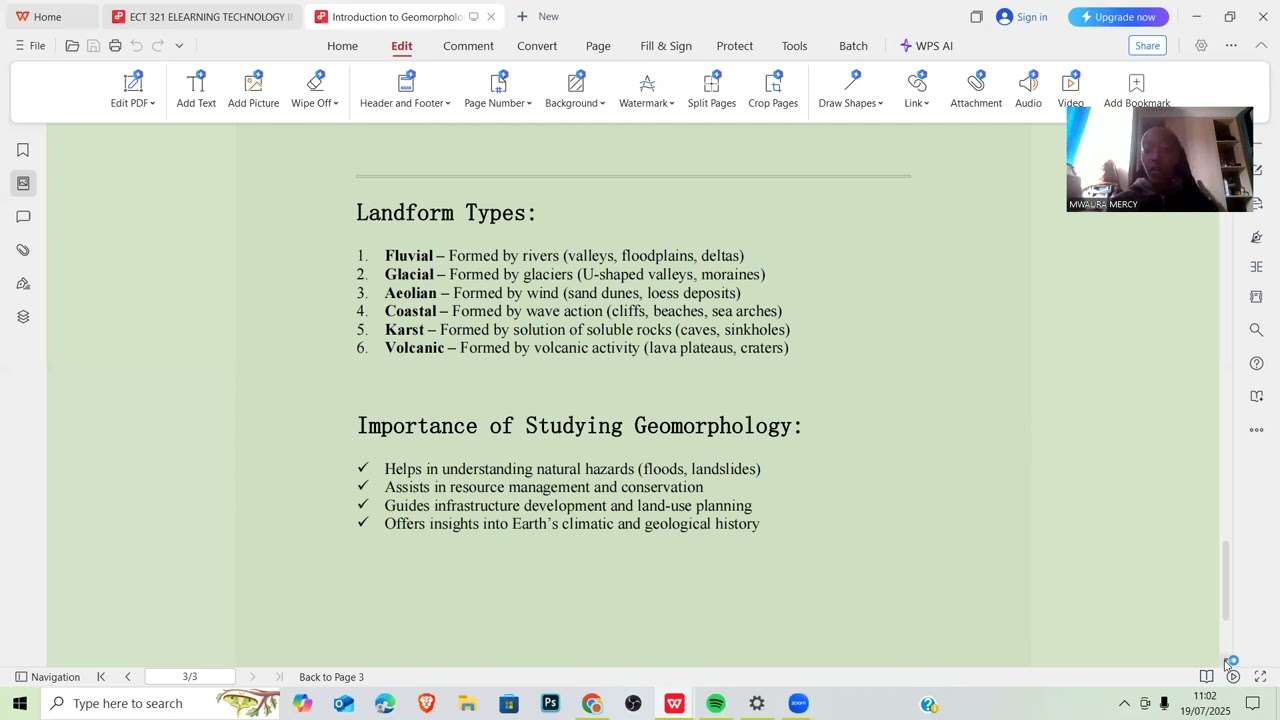The height and width of the screenshot is (720, 1280).
Task: Open the comments panel in sidebar
Action: [x=23, y=217]
